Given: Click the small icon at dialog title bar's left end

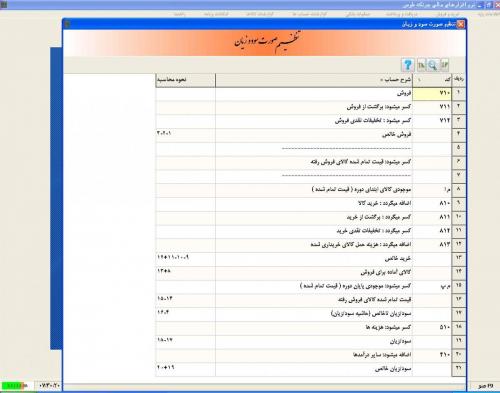Looking at the screenshot, I should (x=67, y=24).
